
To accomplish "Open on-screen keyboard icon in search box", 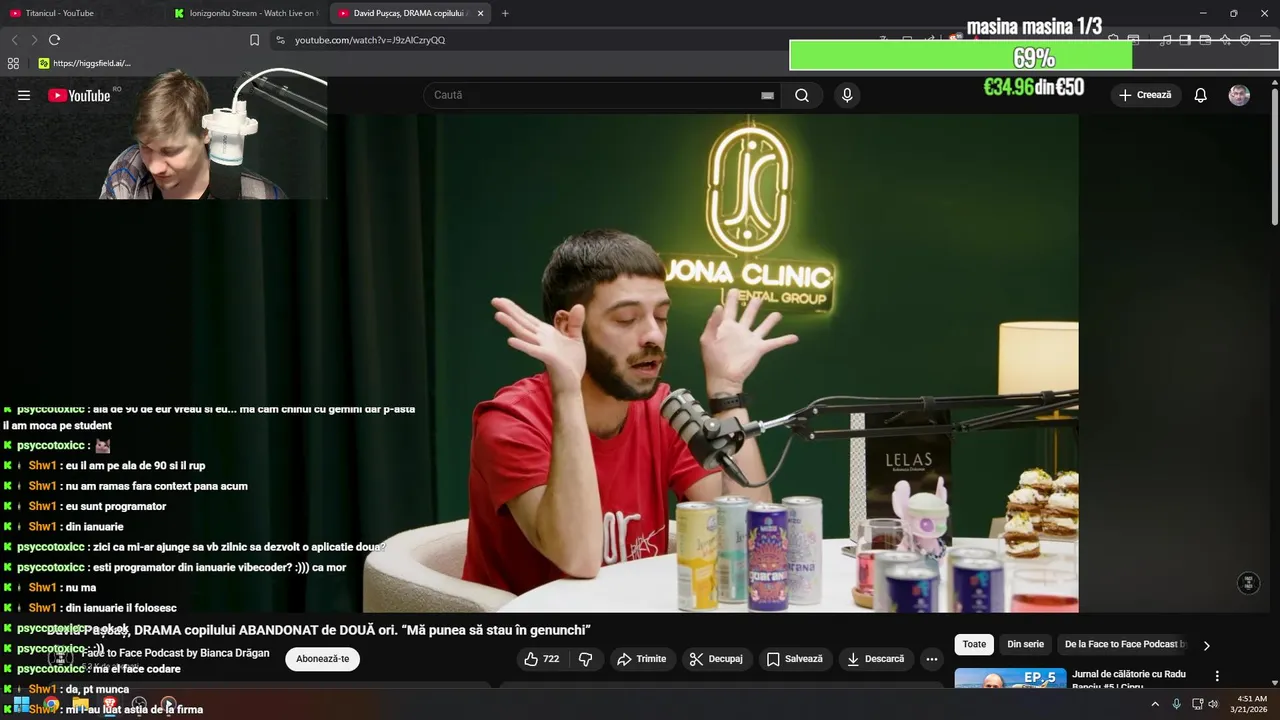I will (767, 95).
